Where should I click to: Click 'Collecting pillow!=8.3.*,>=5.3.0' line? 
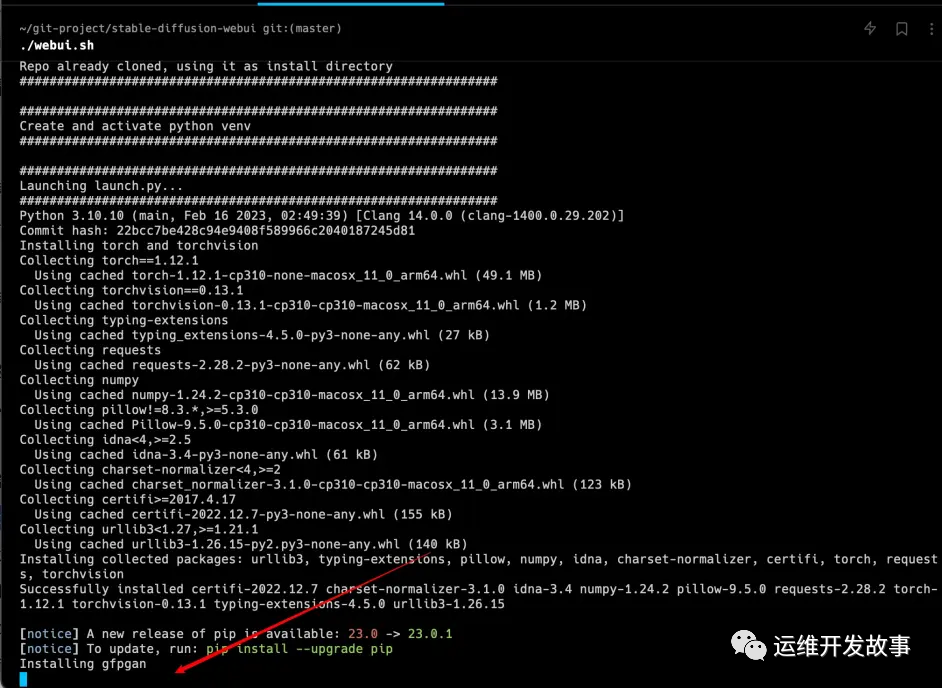pyautogui.click(x=139, y=410)
